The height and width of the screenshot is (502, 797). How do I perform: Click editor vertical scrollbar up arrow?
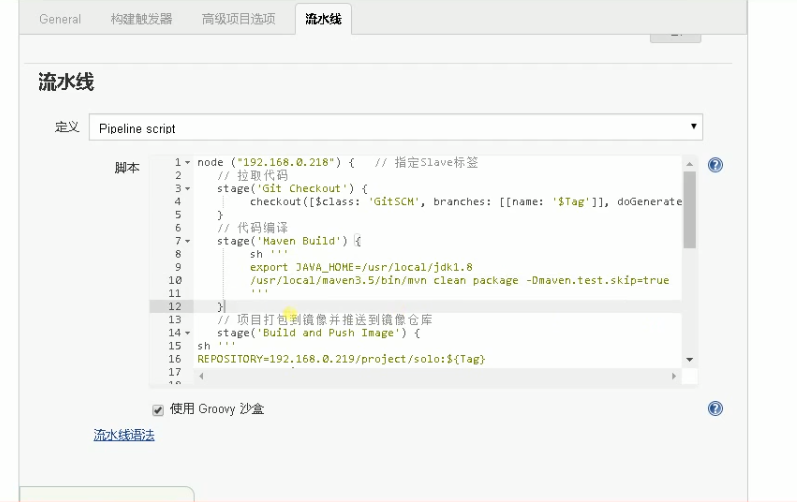click(689, 164)
